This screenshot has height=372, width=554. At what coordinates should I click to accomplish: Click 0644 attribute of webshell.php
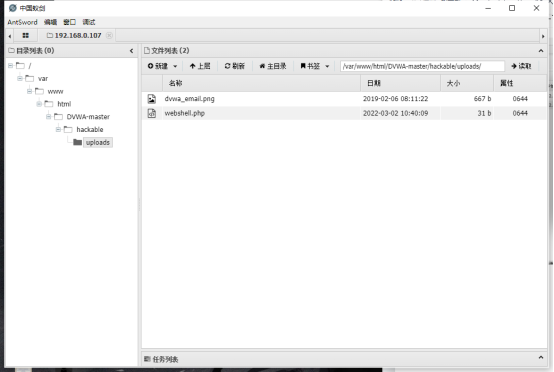pyautogui.click(x=520, y=113)
